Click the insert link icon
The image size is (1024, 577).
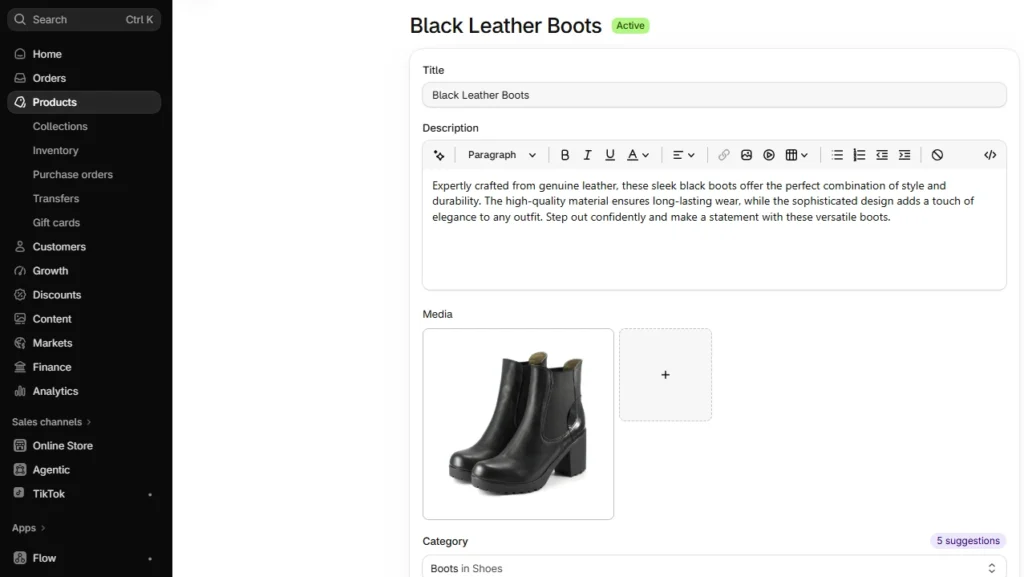[x=724, y=155]
